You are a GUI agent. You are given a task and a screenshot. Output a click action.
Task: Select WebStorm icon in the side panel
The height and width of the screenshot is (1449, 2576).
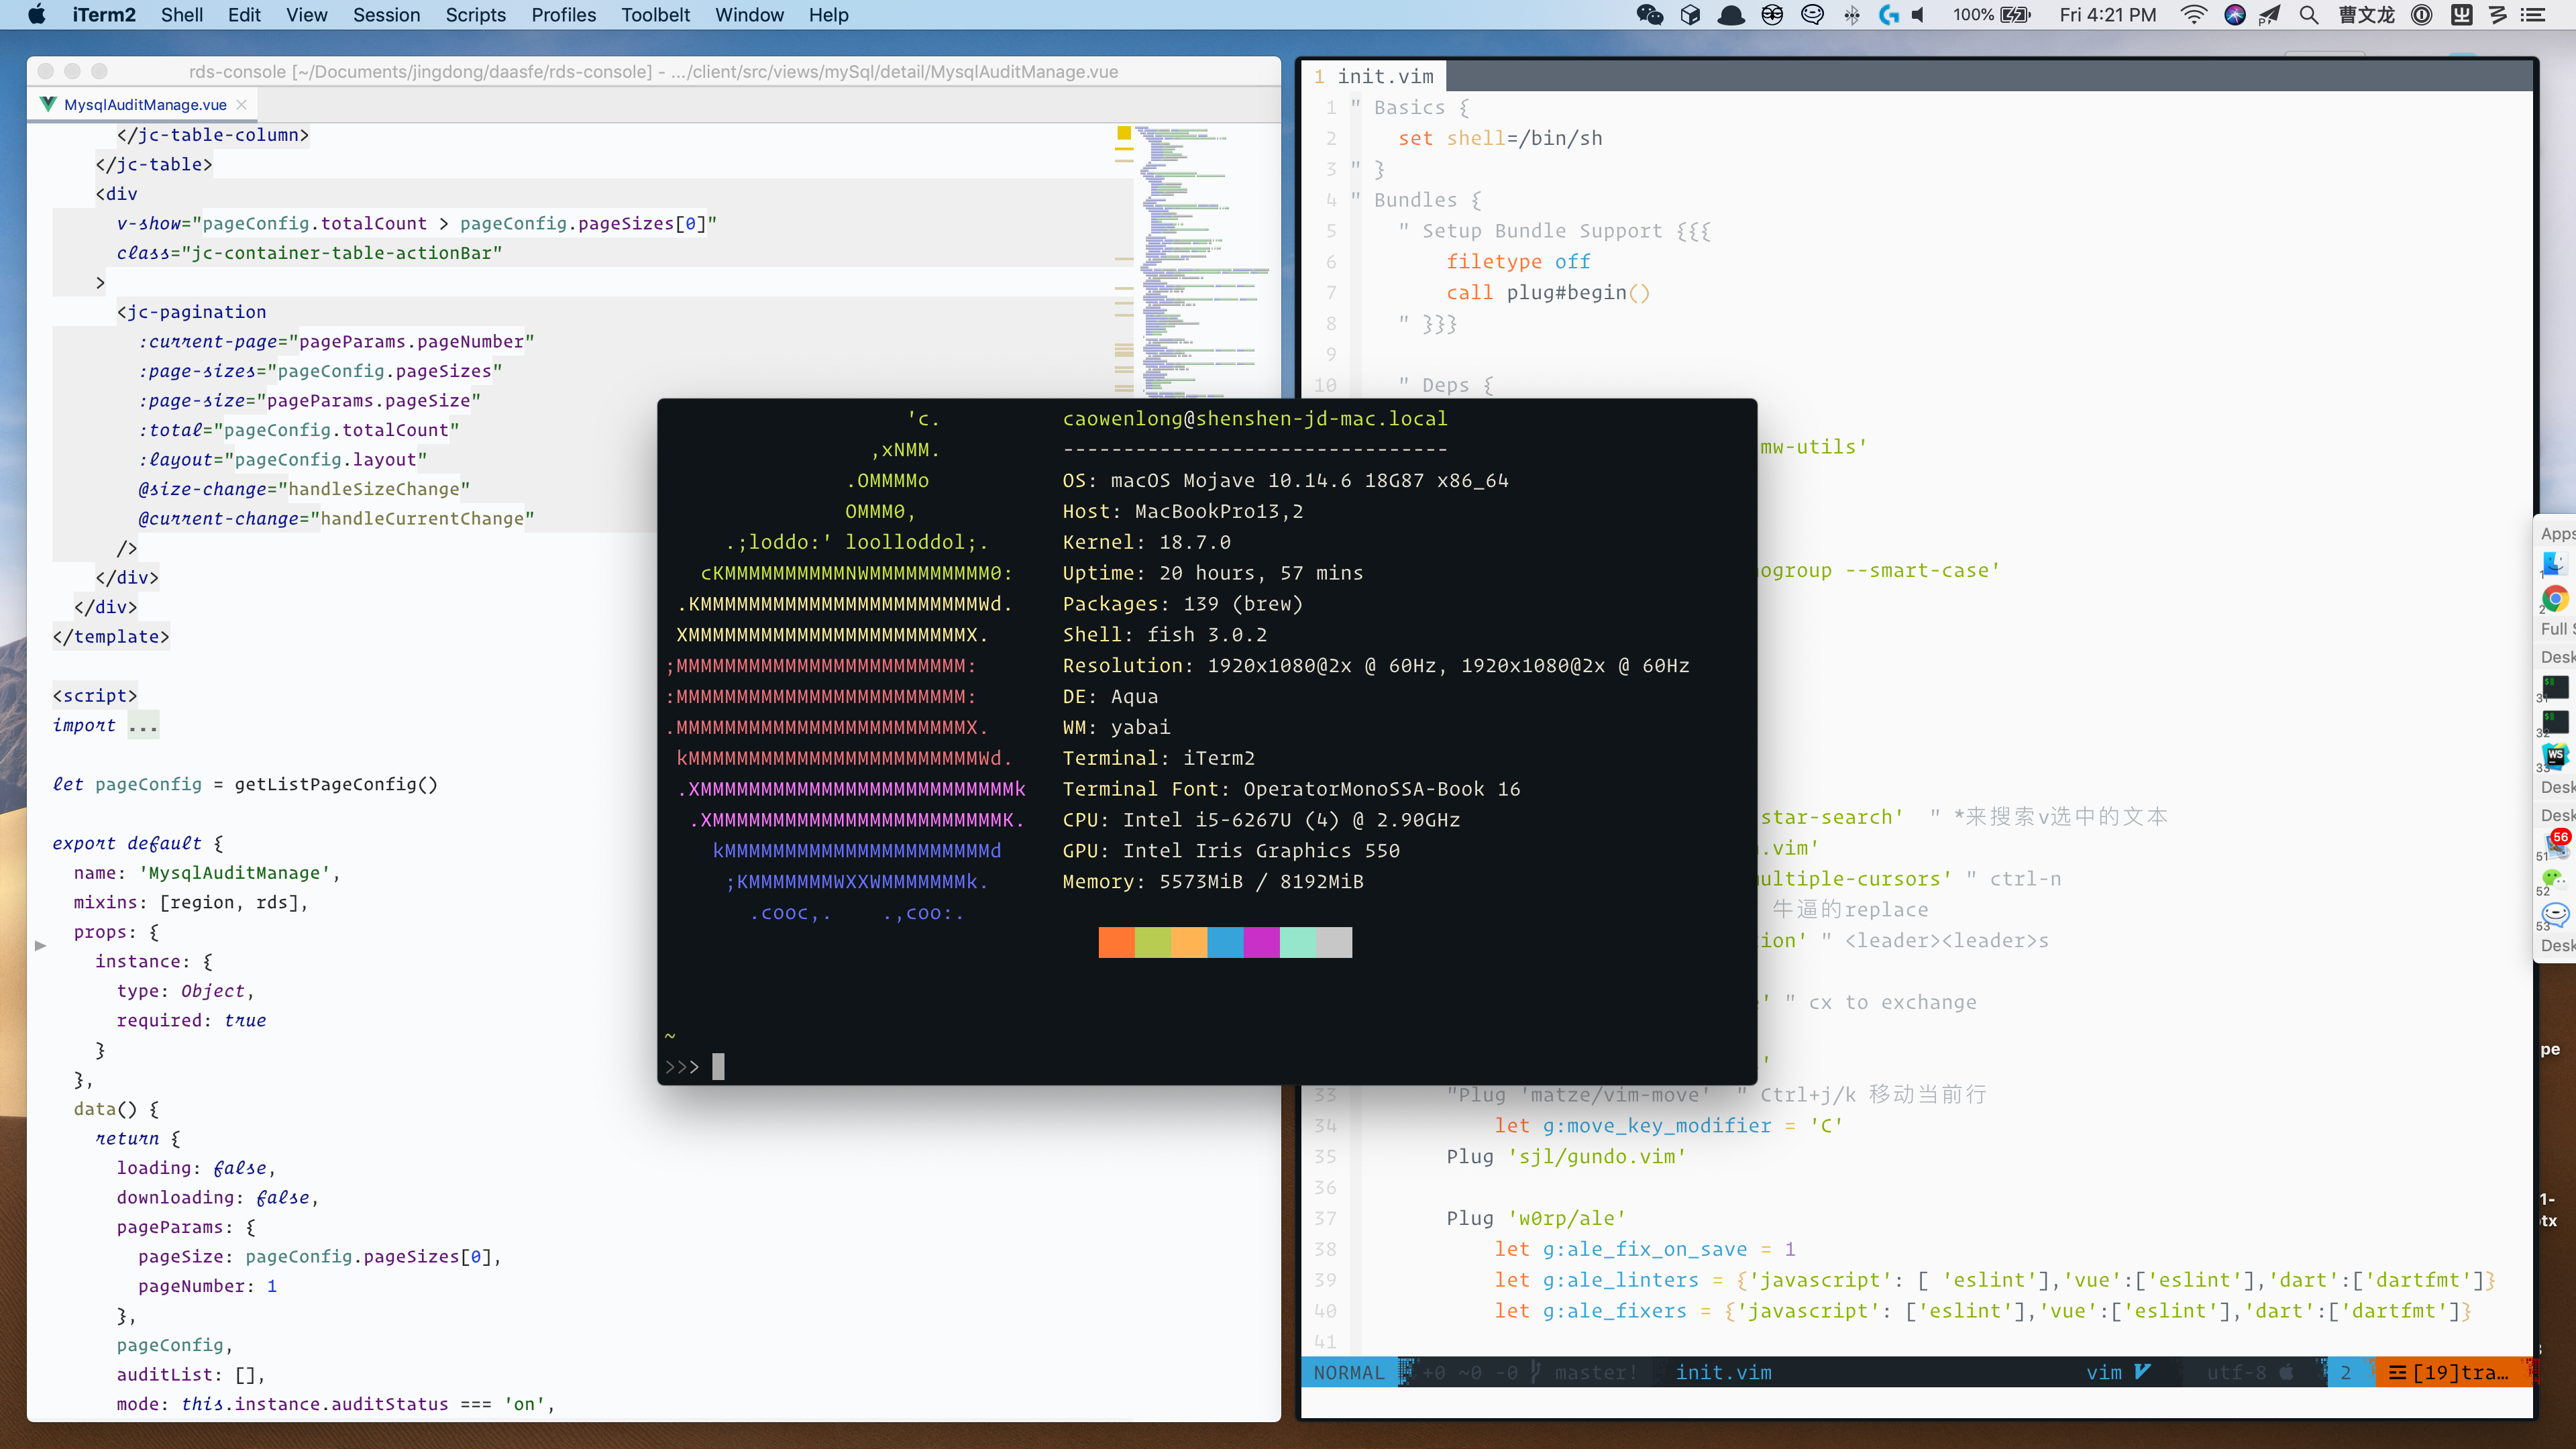[x=2555, y=756]
